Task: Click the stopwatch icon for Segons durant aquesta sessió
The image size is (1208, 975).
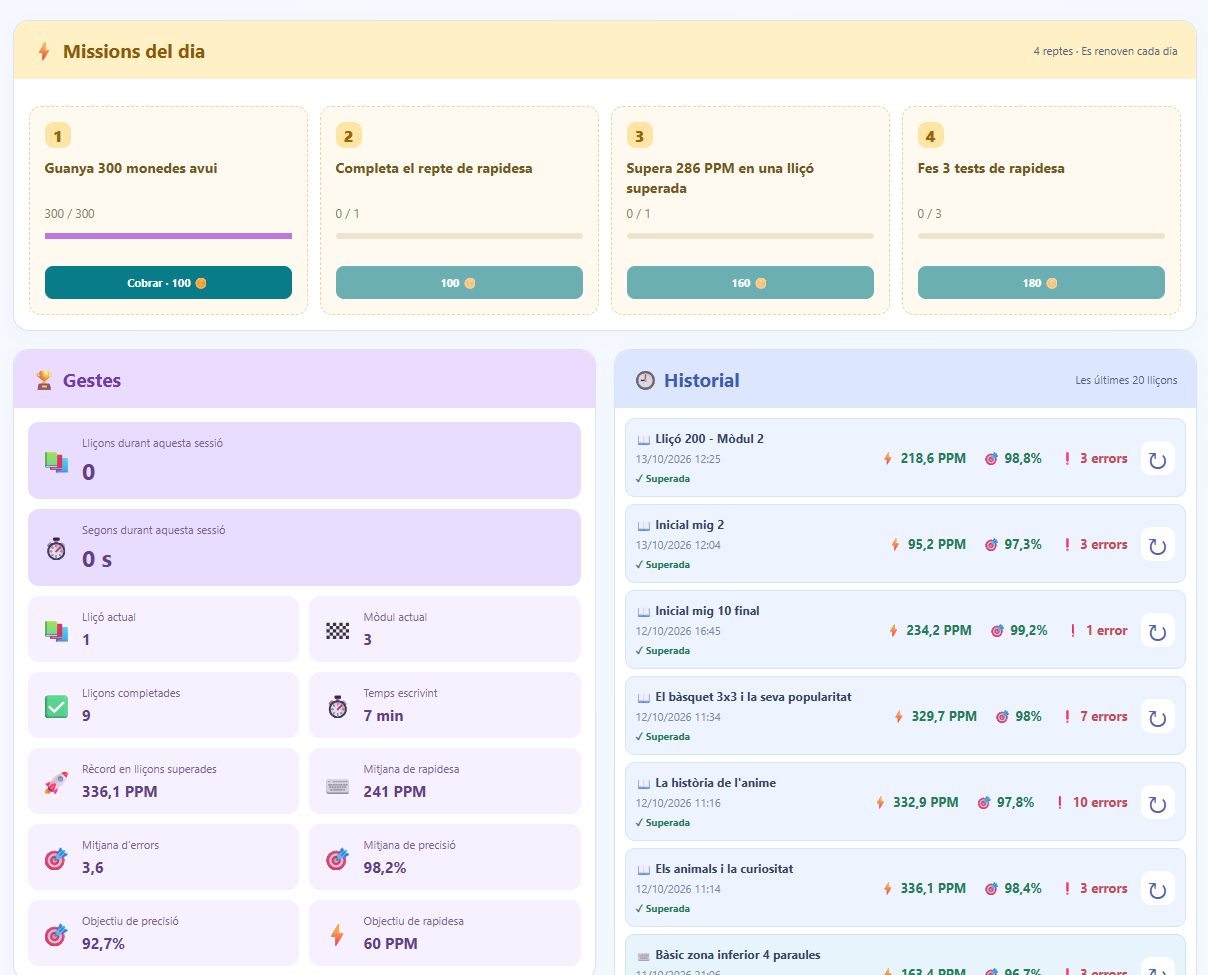Action: pyautogui.click(x=56, y=548)
